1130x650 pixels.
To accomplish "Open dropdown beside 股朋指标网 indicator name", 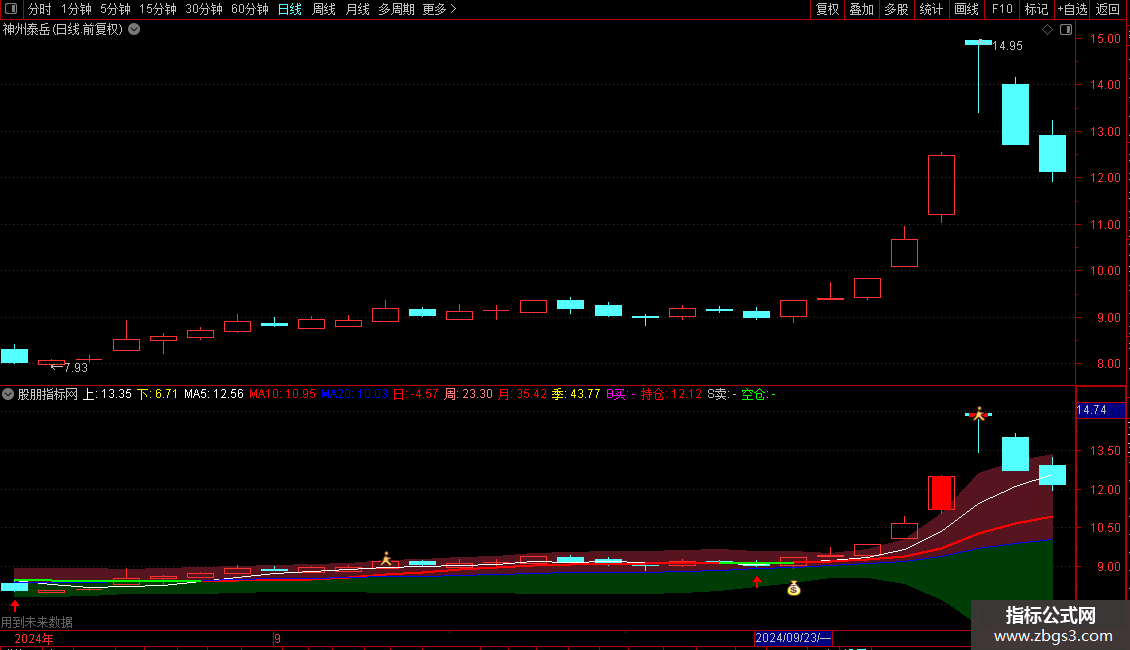I will pos(8,394).
